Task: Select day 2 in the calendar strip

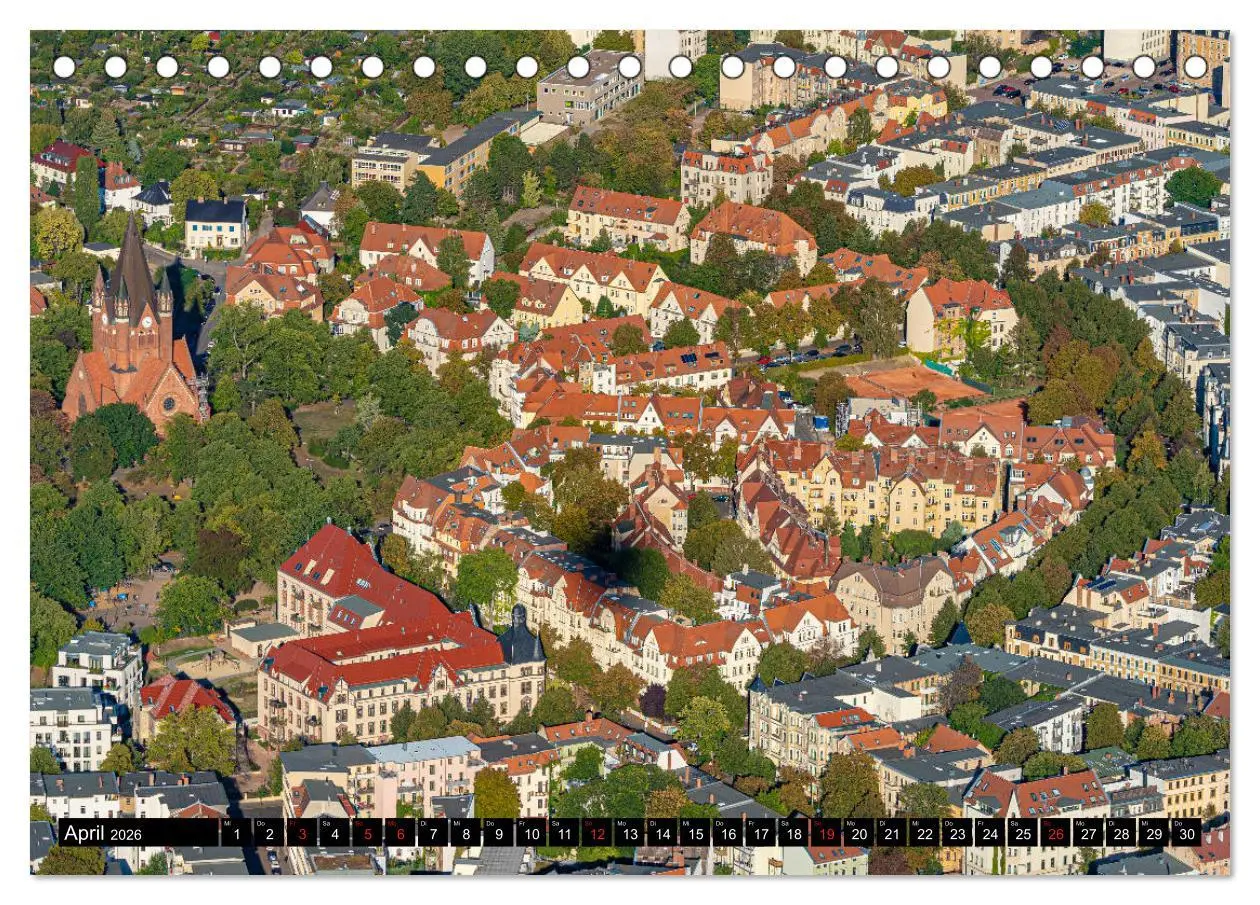Action: (x=269, y=833)
